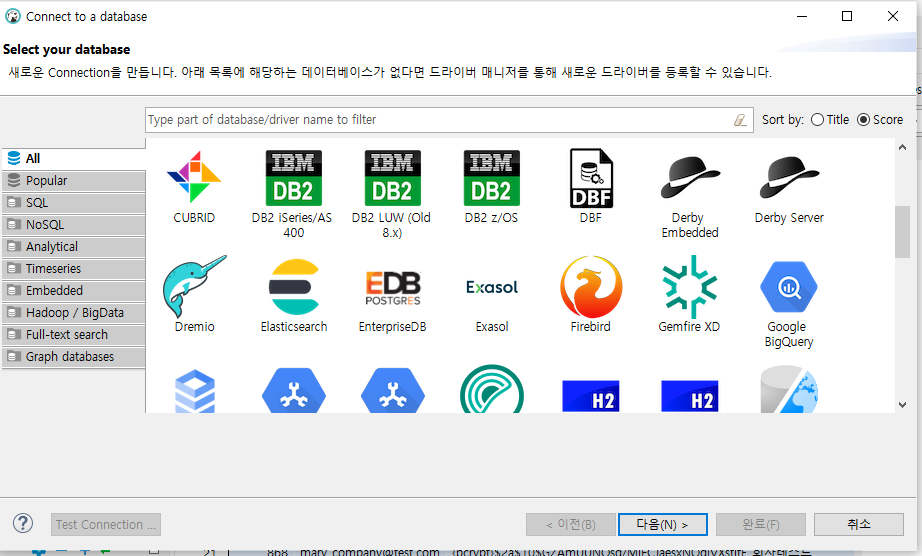
Task: Open the SQL category
Action: point(74,203)
